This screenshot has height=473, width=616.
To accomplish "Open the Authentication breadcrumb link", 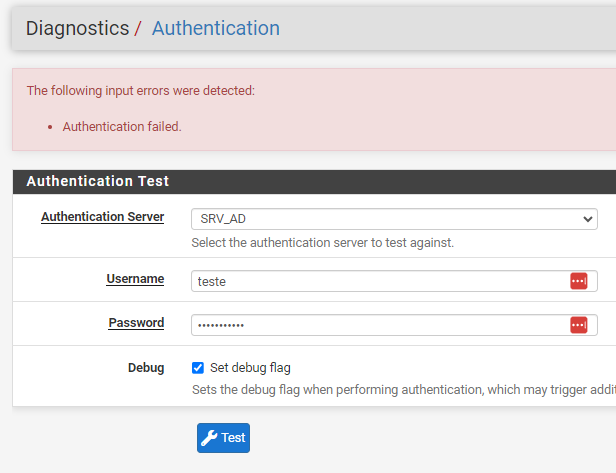I will pyautogui.click(x=215, y=28).
